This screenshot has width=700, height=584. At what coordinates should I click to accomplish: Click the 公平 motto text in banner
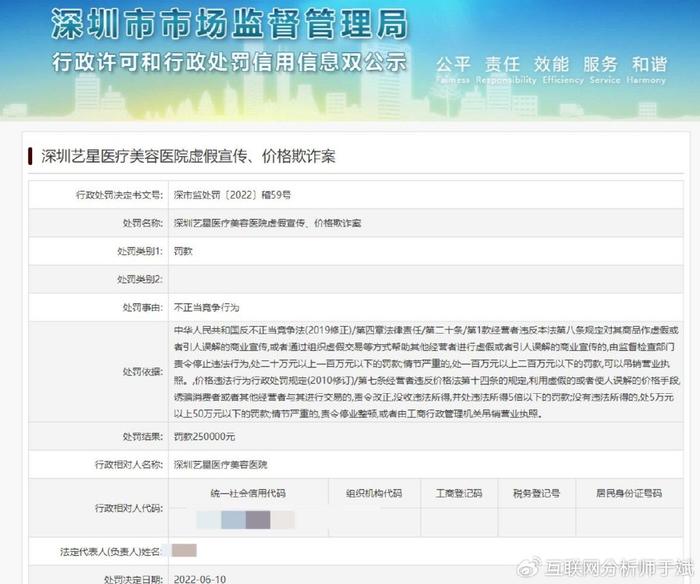point(453,65)
